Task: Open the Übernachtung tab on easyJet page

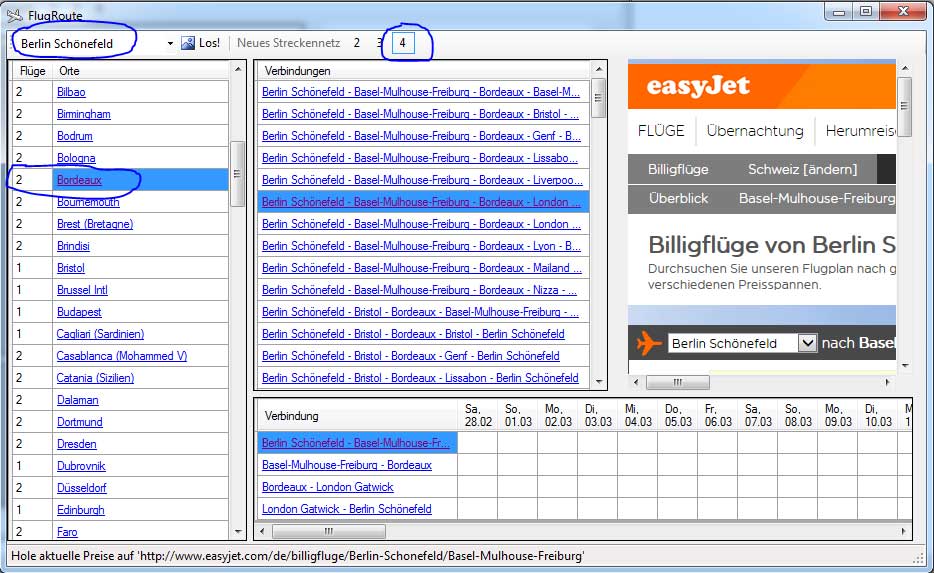Action: point(754,131)
